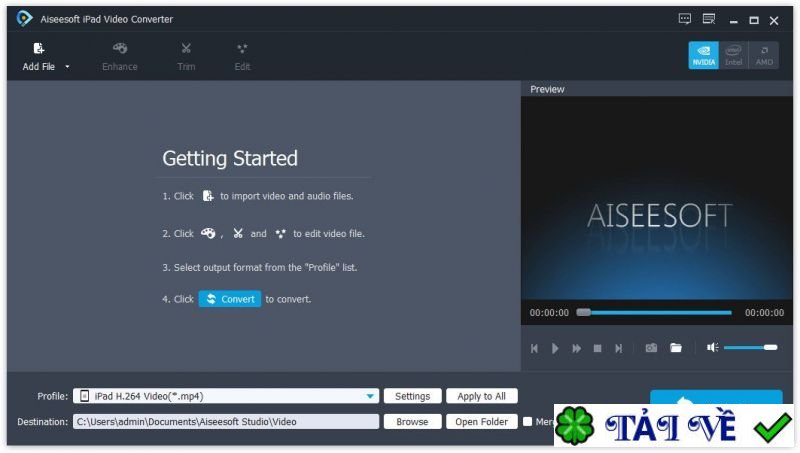Open the Enhance tool
Image resolution: width=800 pixels, height=453 pixels.
pyautogui.click(x=120, y=56)
